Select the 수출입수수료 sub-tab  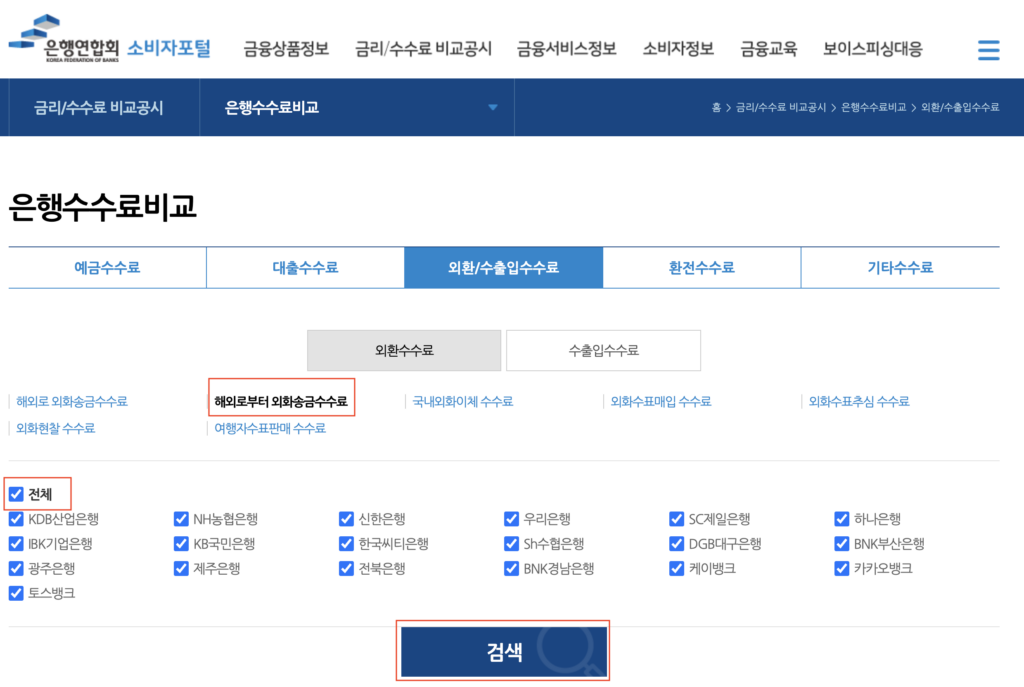coord(603,350)
